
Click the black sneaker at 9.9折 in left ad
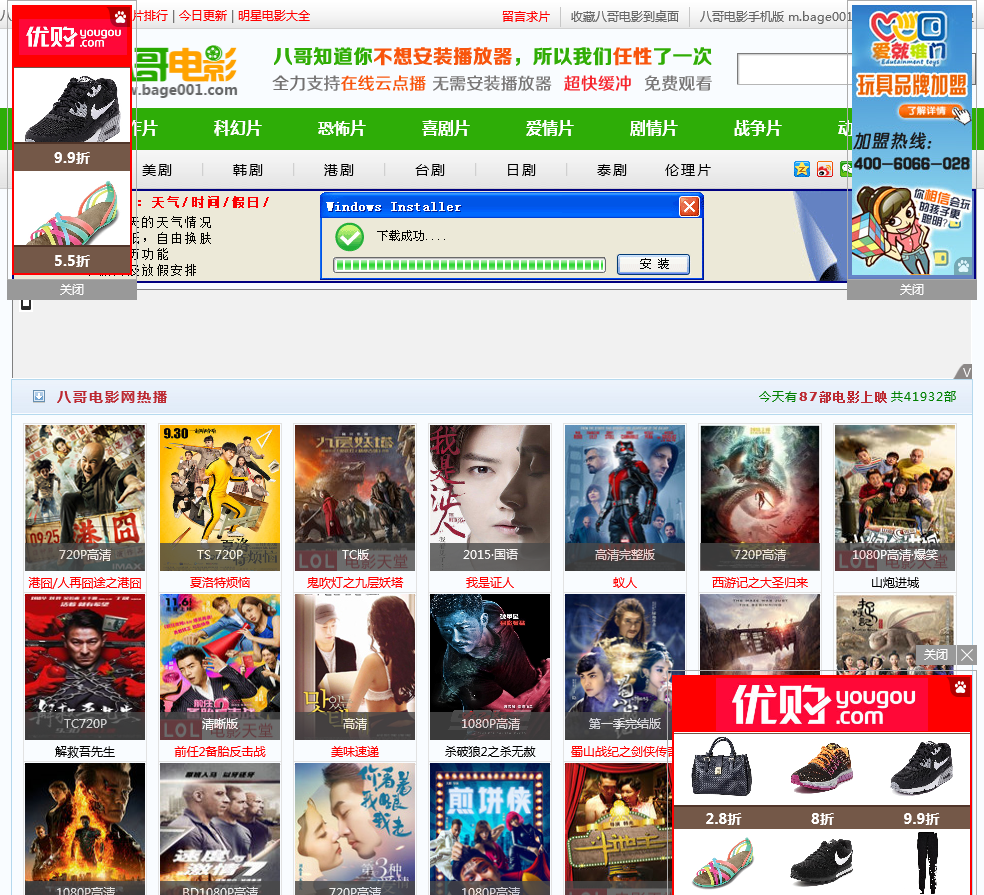pos(72,107)
